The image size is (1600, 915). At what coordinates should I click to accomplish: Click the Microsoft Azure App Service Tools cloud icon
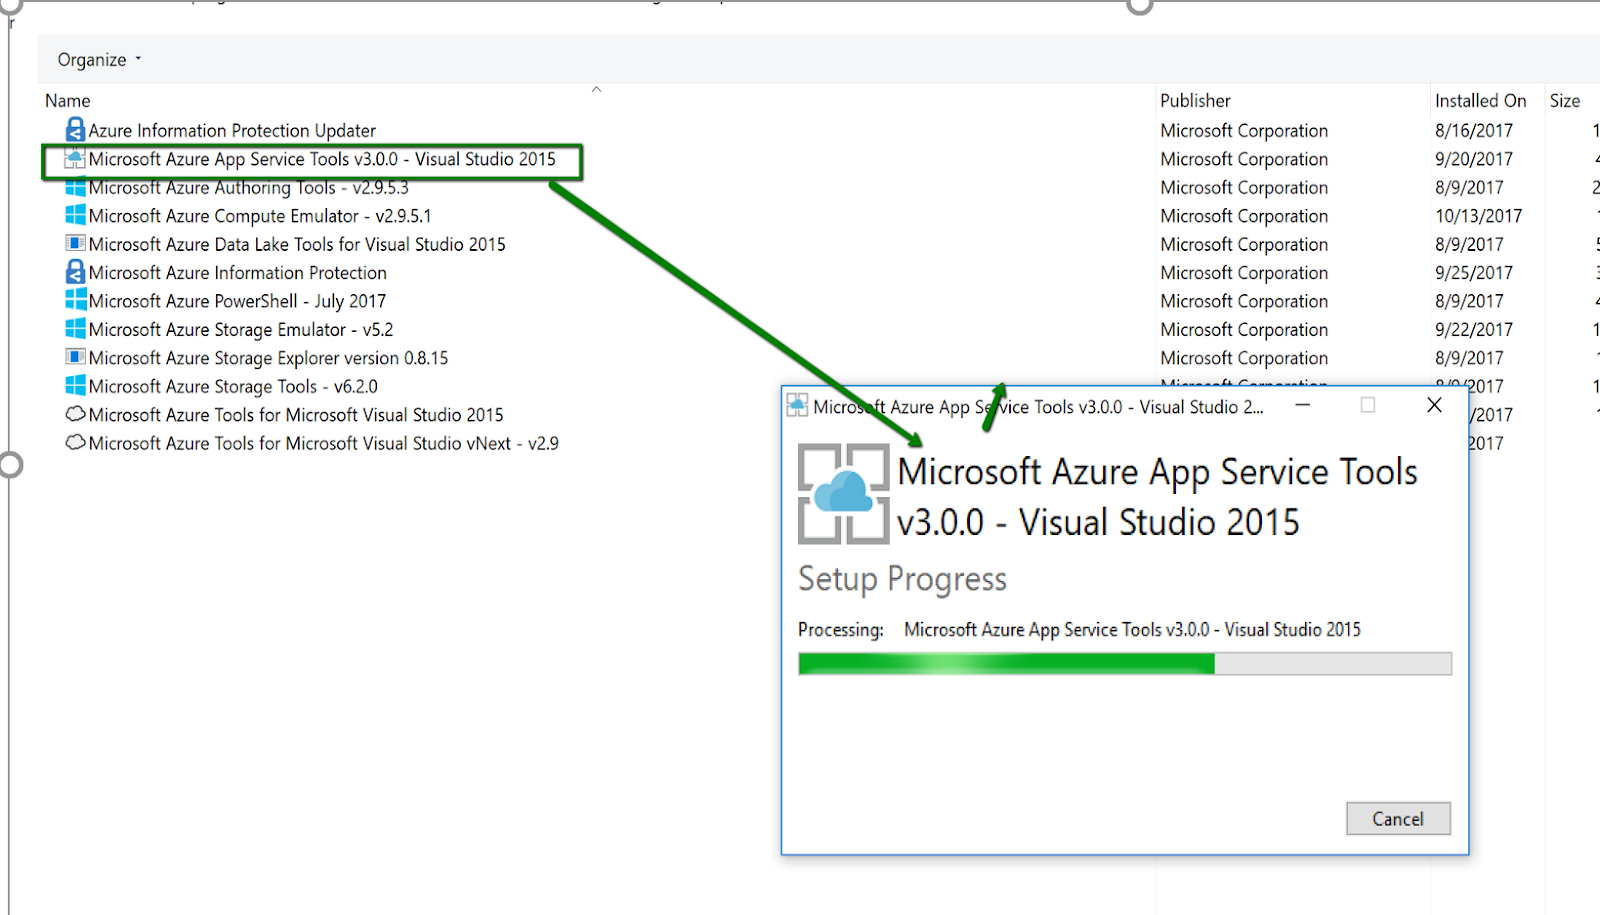(x=74, y=158)
